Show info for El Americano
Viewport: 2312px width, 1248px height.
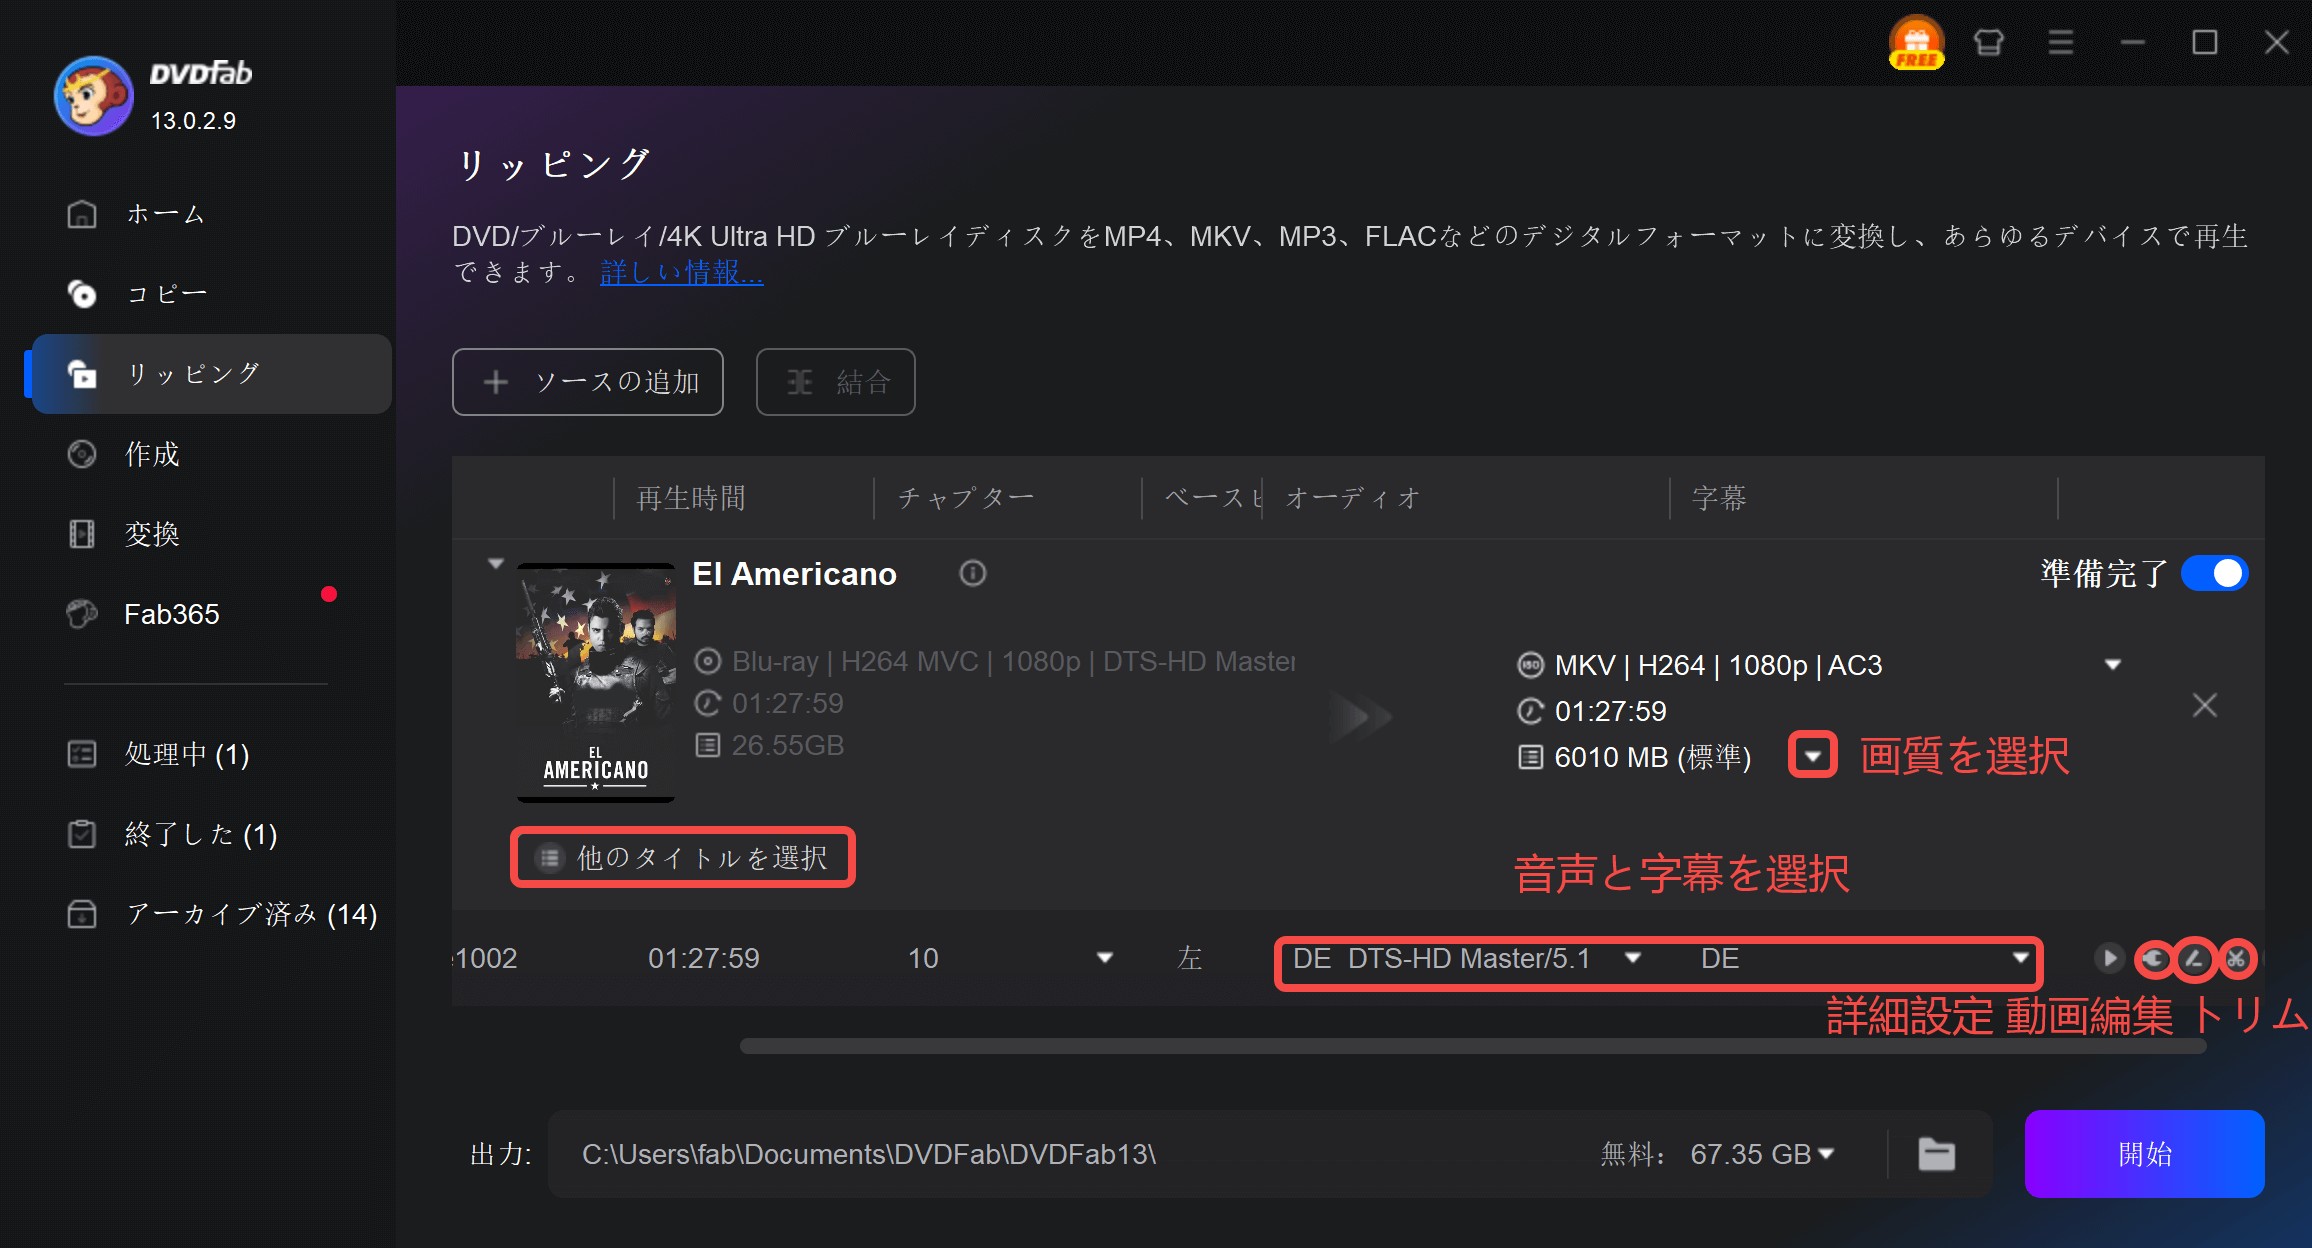tap(972, 573)
